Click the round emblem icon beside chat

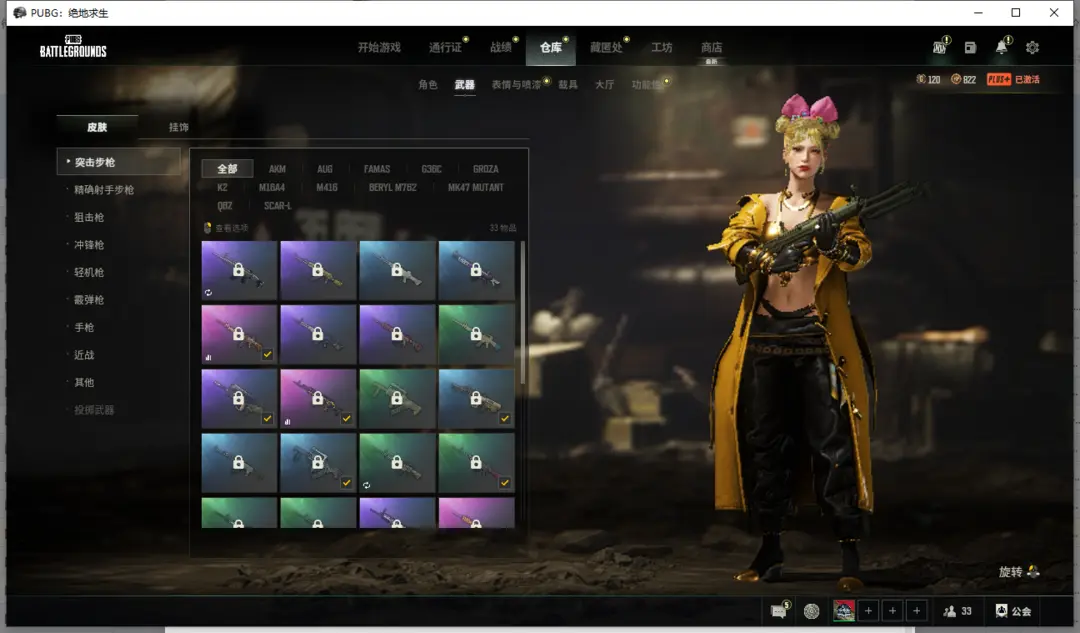pos(812,611)
